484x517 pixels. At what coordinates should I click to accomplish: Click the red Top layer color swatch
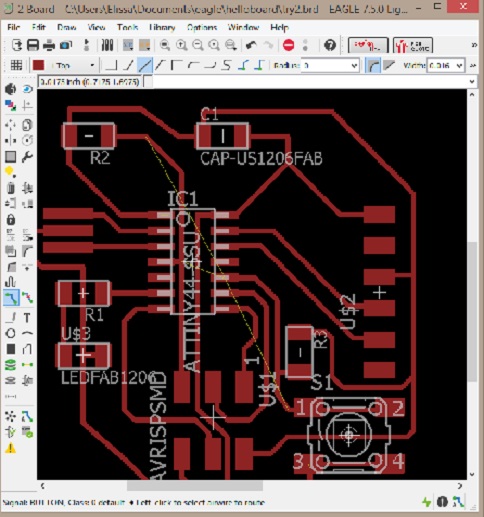coord(39,65)
